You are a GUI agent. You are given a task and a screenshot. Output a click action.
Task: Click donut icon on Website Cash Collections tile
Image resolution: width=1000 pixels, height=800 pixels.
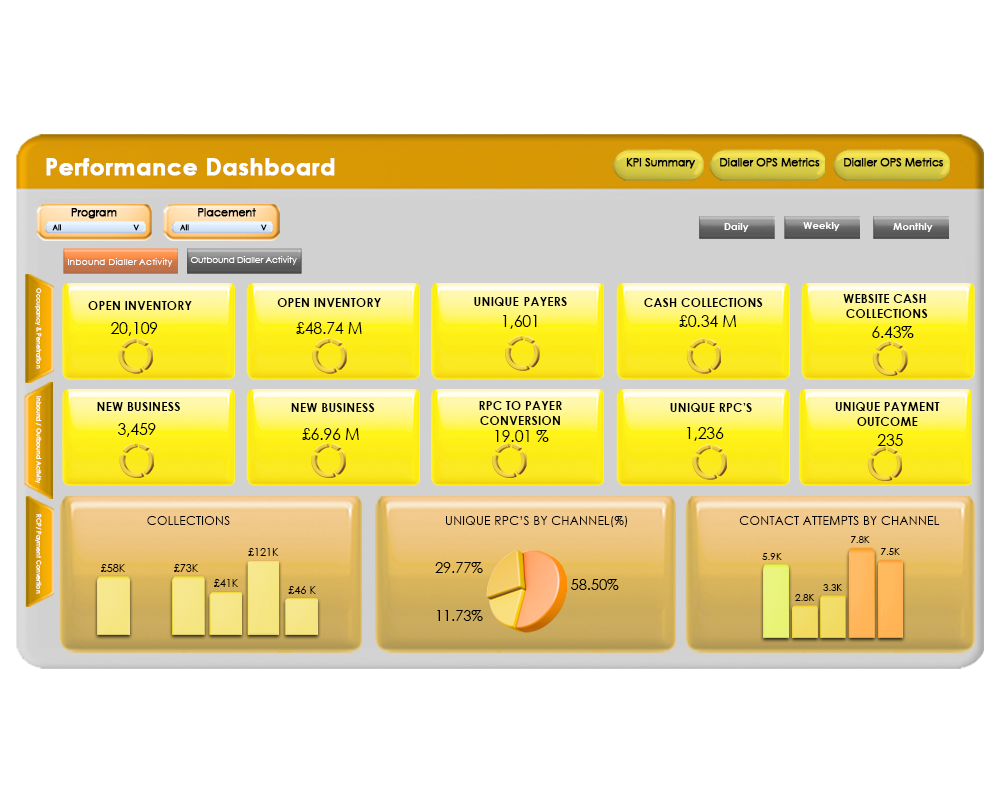[889, 358]
